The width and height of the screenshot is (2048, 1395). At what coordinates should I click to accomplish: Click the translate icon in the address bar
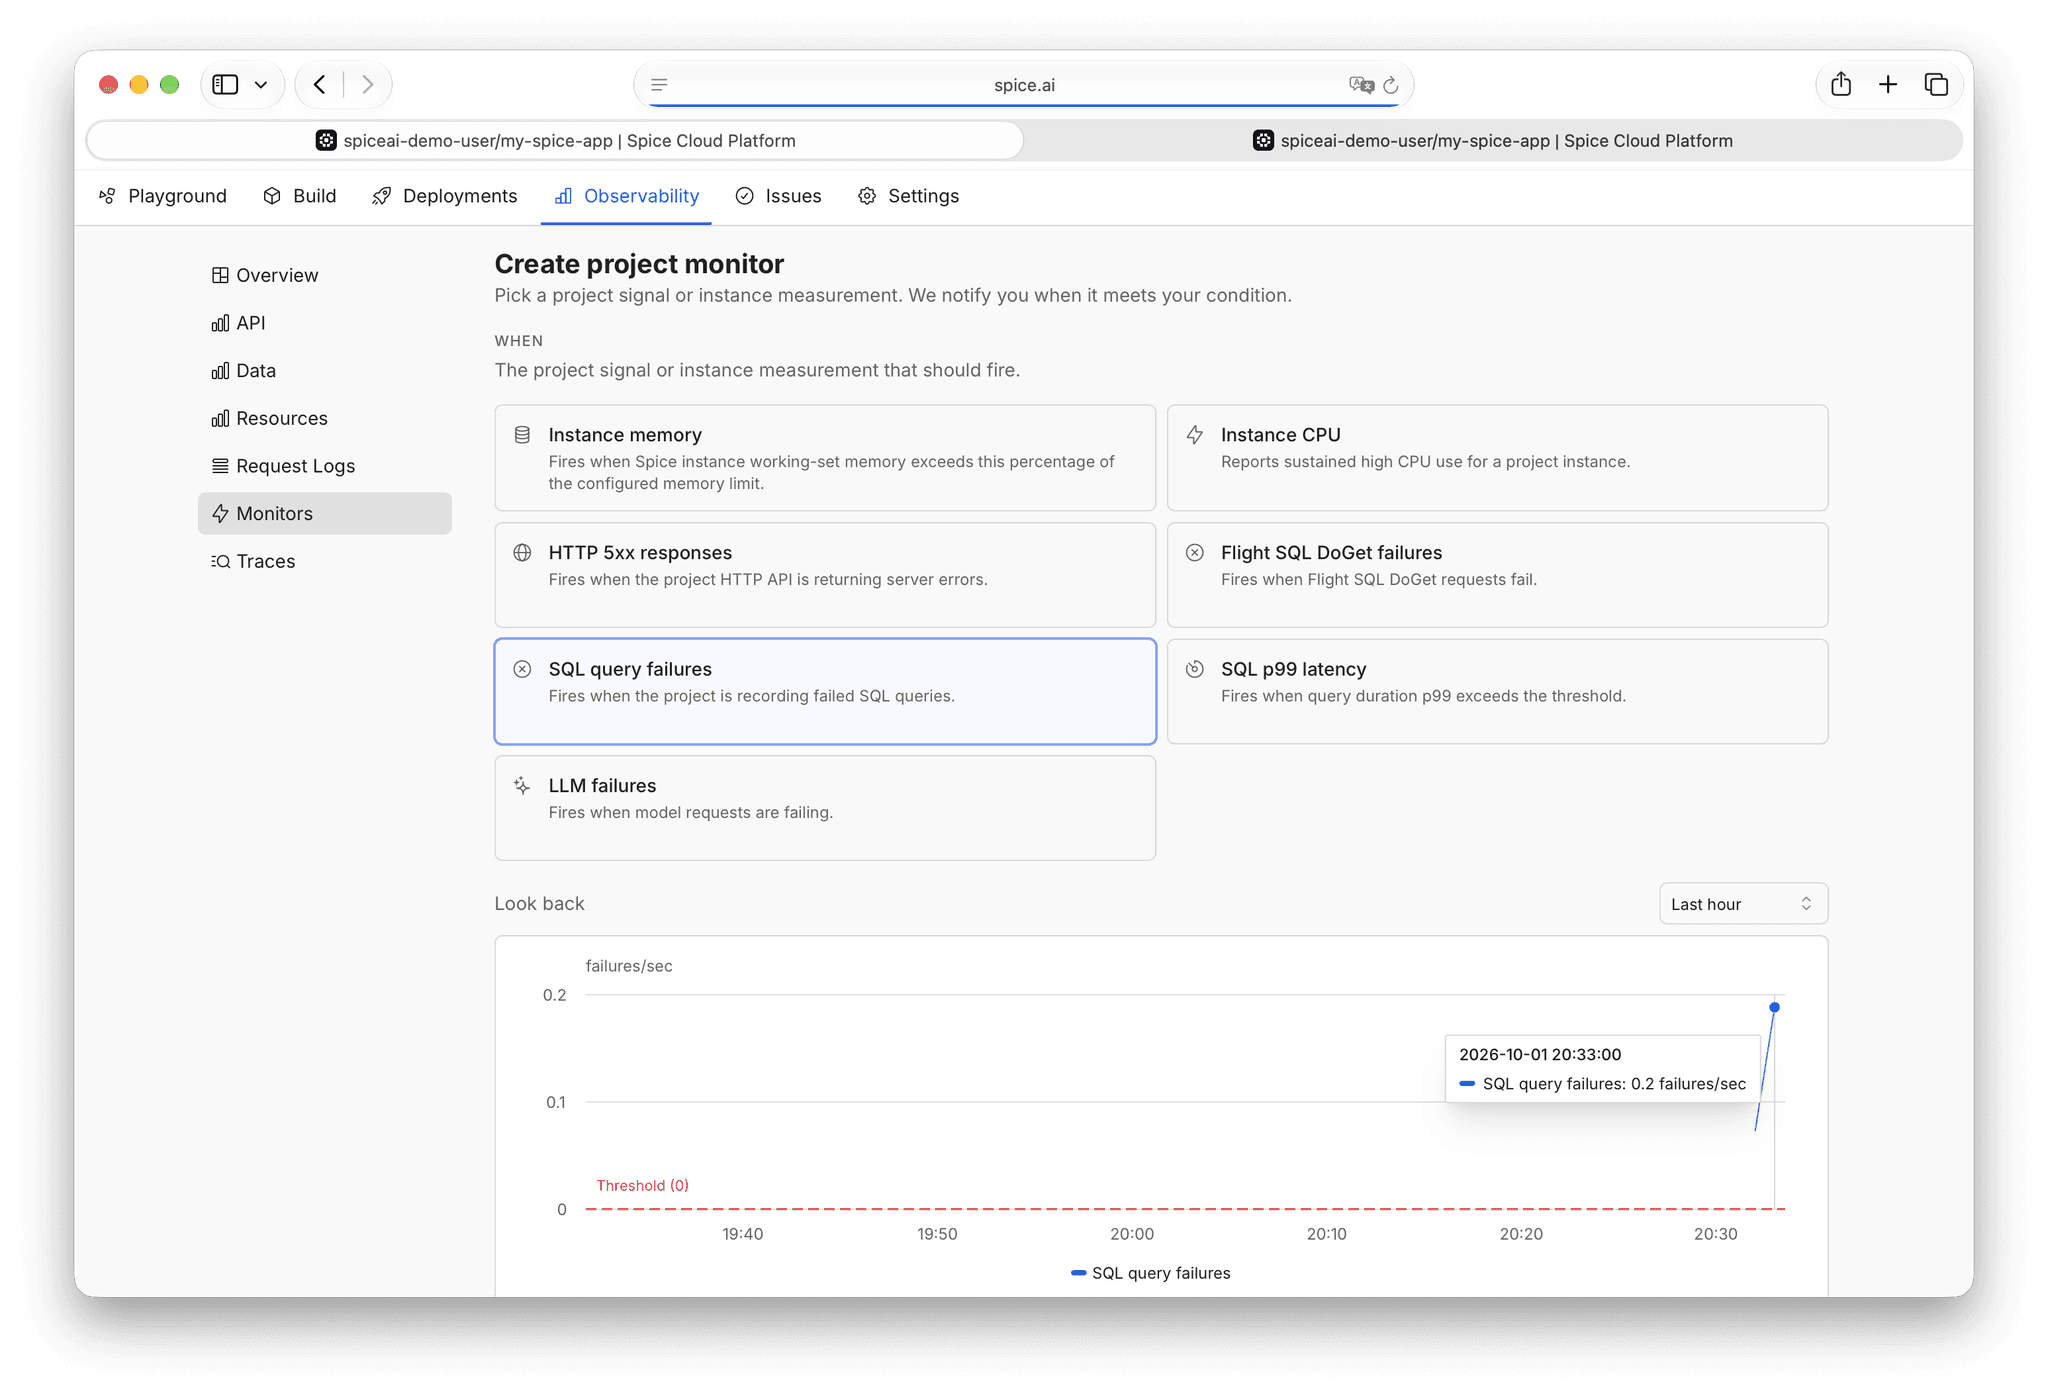click(1360, 85)
